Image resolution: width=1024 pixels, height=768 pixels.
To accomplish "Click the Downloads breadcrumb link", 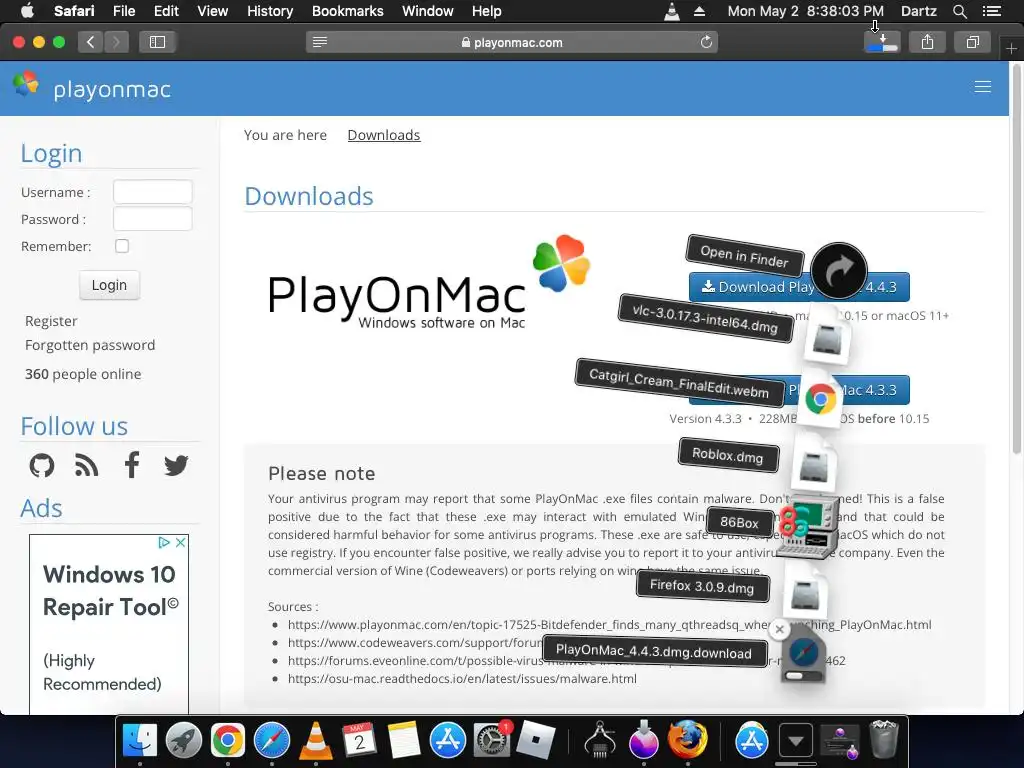I will click(x=384, y=135).
